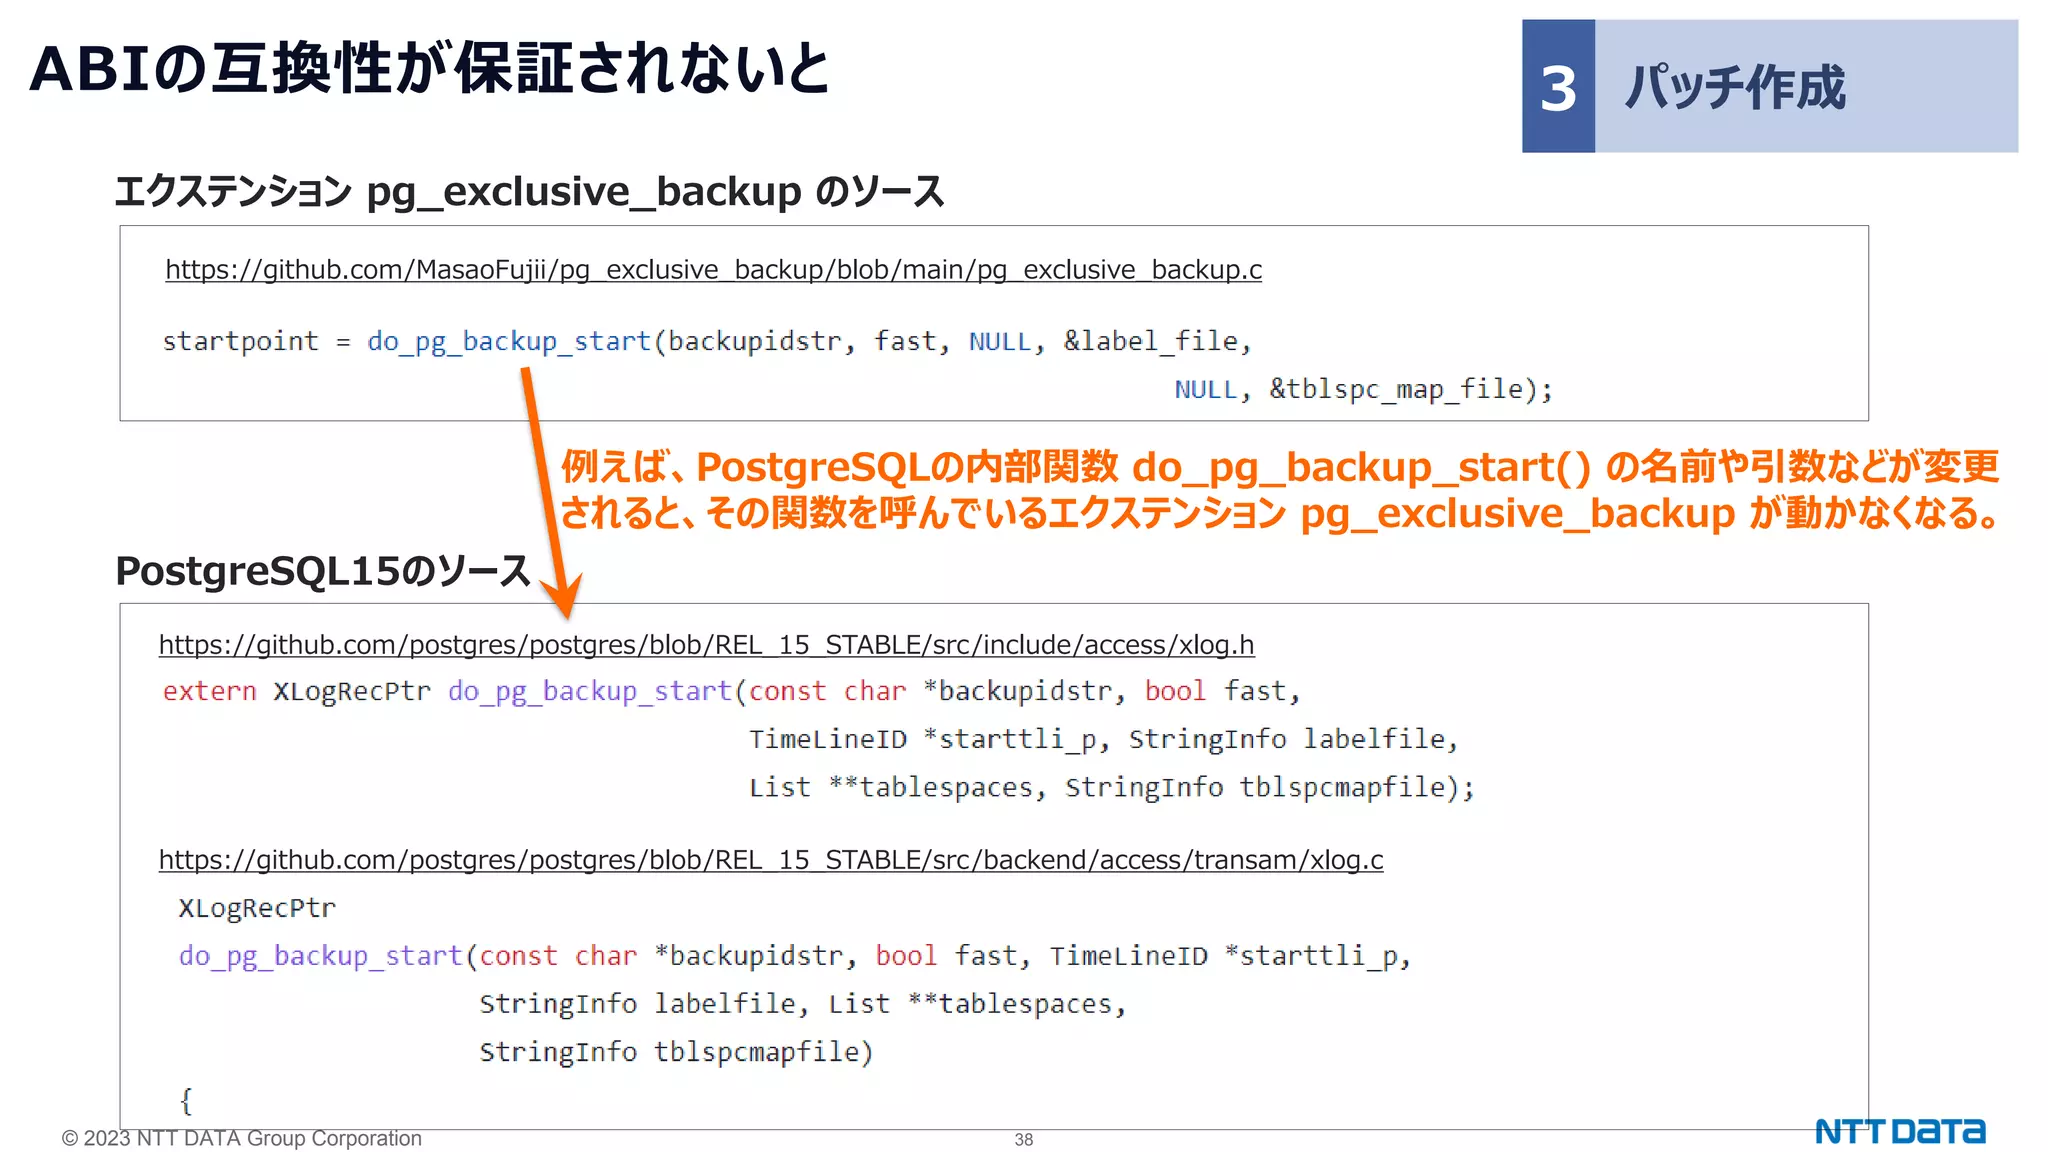Click heading エクステンション pg_exclusive_backup のソース

530,191
